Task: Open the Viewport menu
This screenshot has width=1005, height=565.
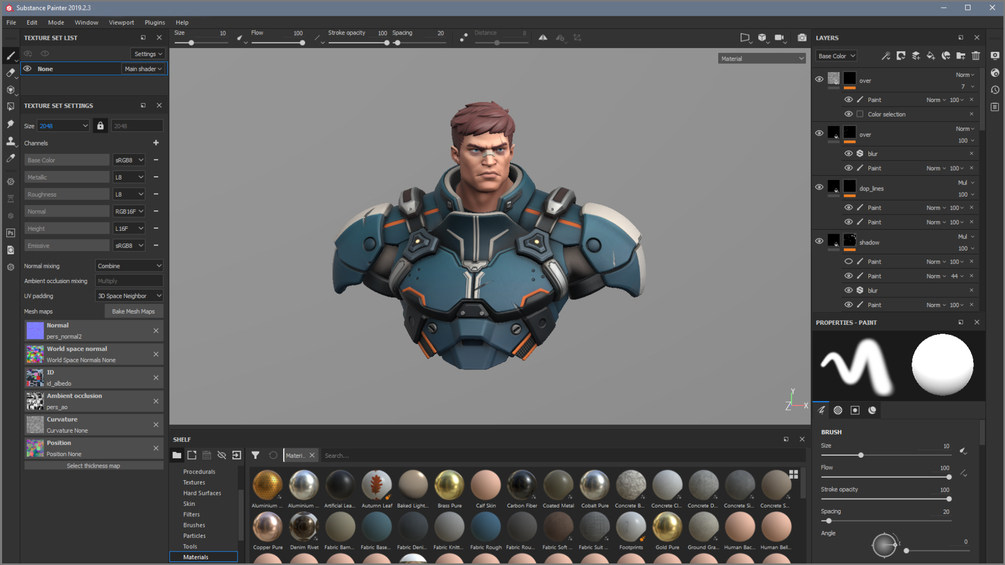Action: [x=121, y=22]
